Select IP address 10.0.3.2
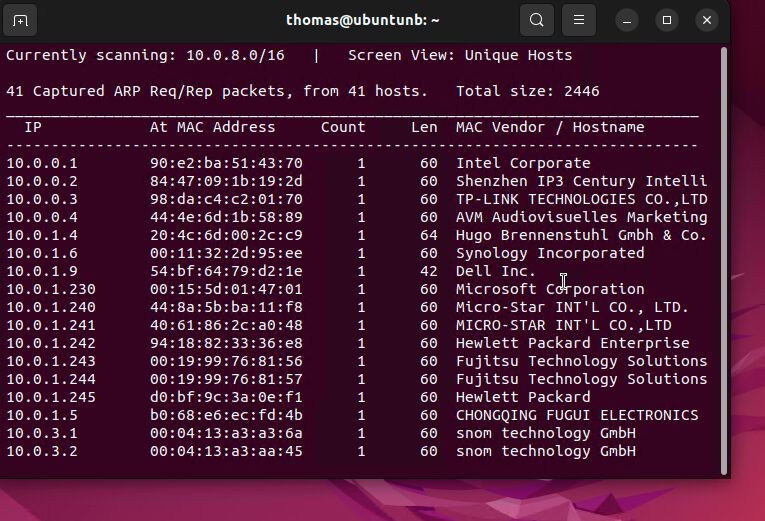The image size is (765, 521). pyautogui.click(x=41, y=451)
